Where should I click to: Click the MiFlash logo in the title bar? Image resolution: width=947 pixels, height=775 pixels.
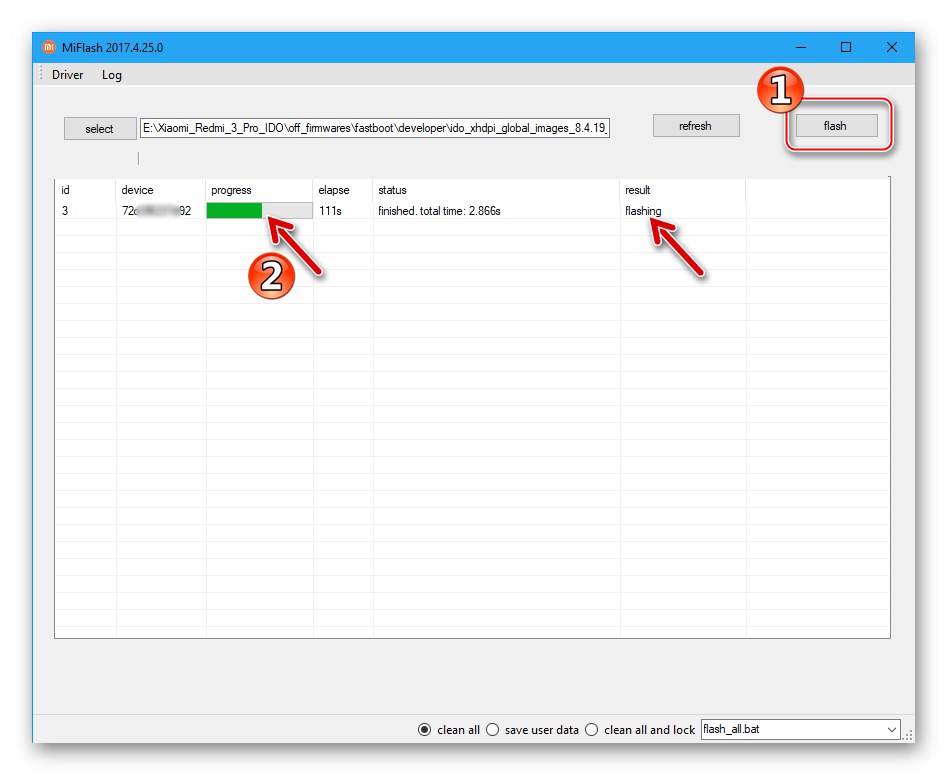pos(48,47)
